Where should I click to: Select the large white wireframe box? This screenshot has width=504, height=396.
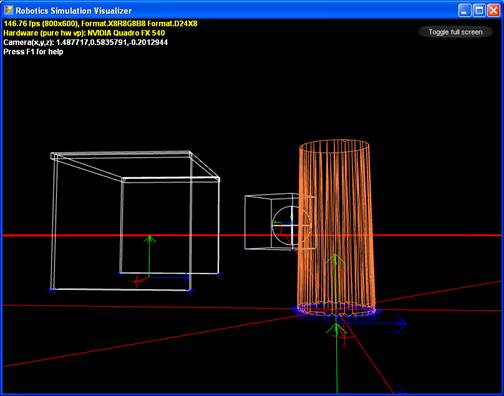point(135,222)
